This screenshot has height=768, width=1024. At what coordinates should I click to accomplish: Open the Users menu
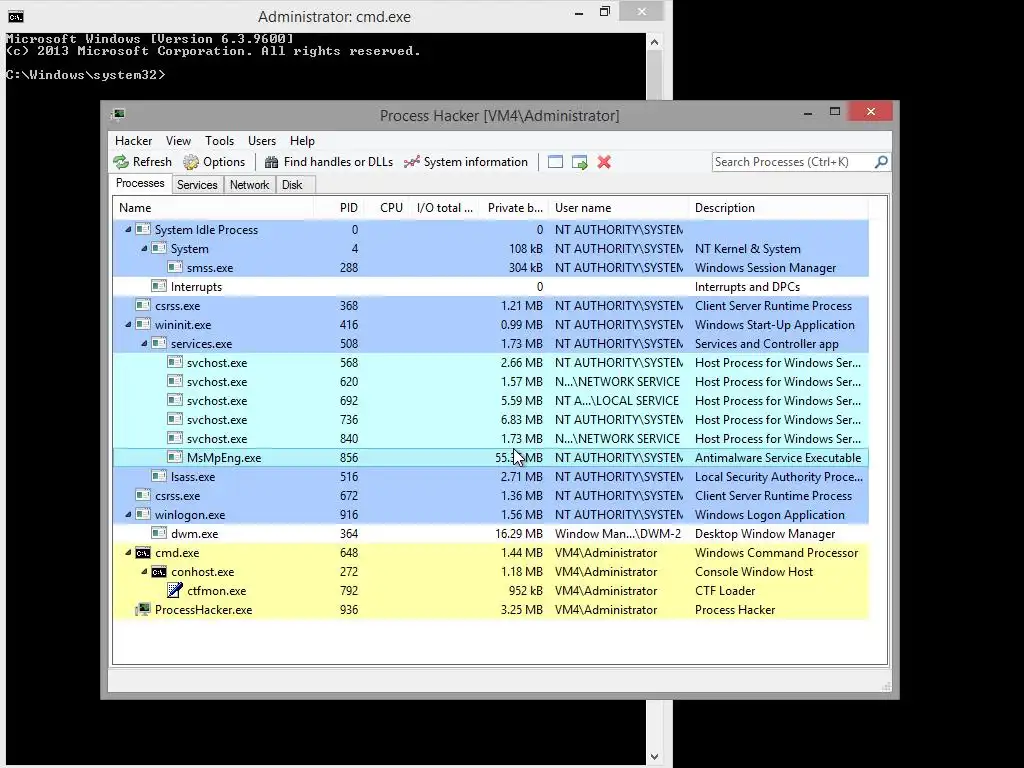[262, 141]
